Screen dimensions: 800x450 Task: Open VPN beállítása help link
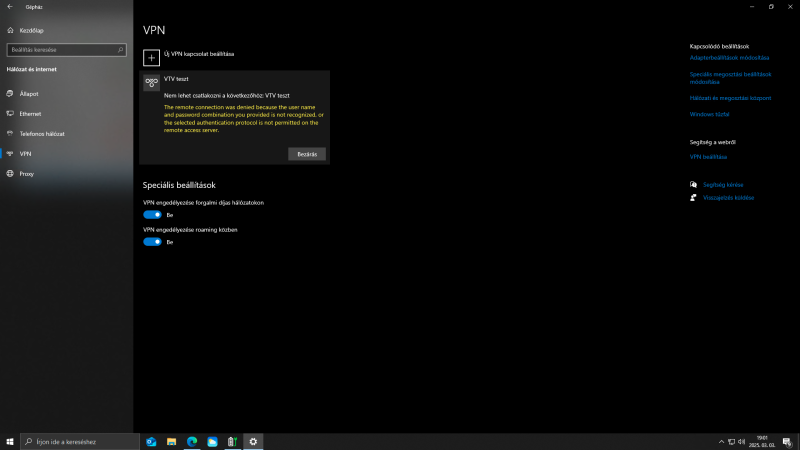[708, 157]
